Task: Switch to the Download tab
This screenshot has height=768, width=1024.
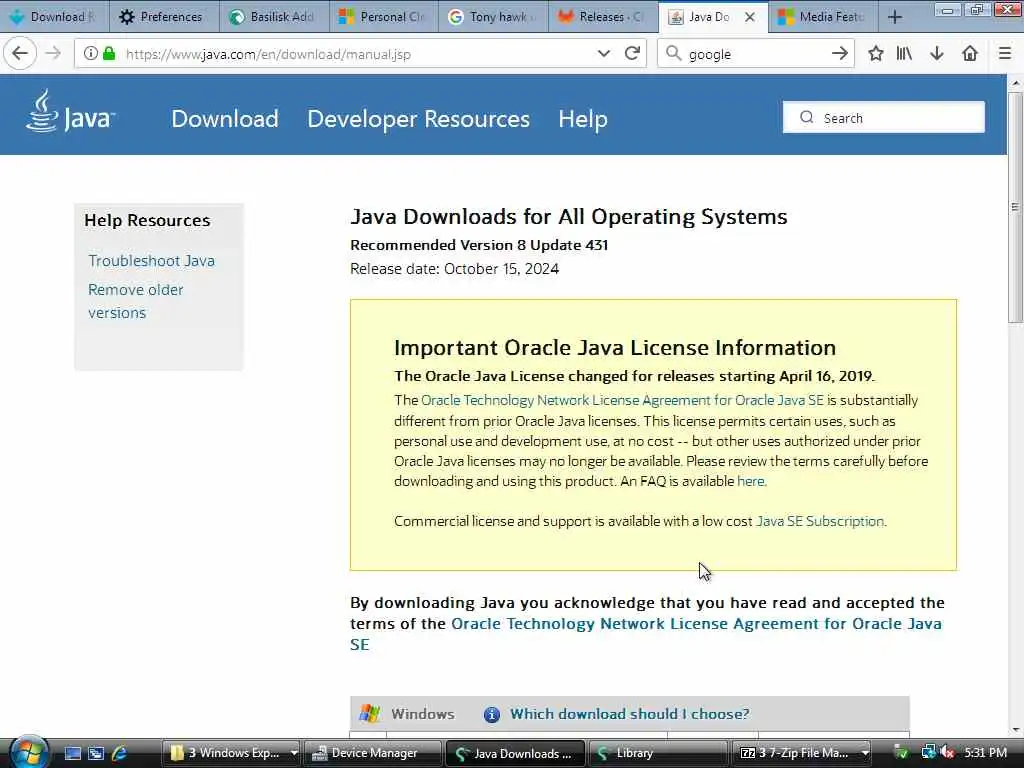Action: (x=54, y=17)
